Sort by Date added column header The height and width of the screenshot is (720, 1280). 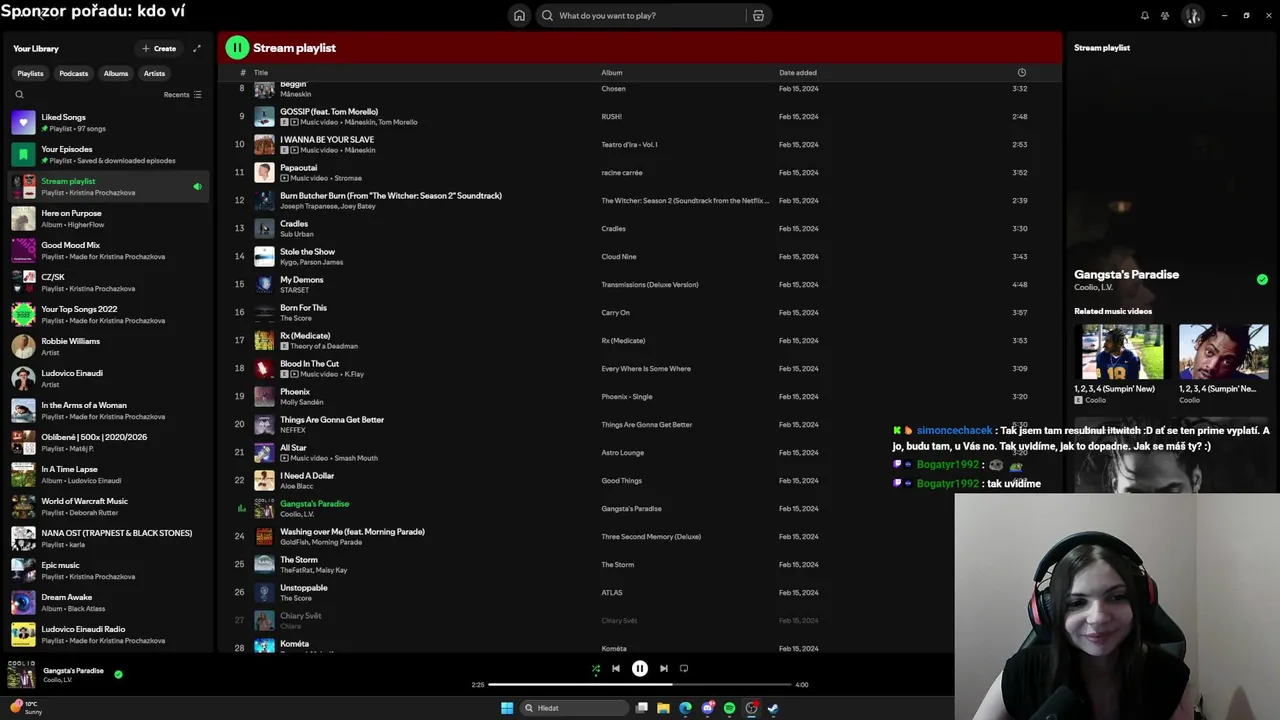pos(798,72)
